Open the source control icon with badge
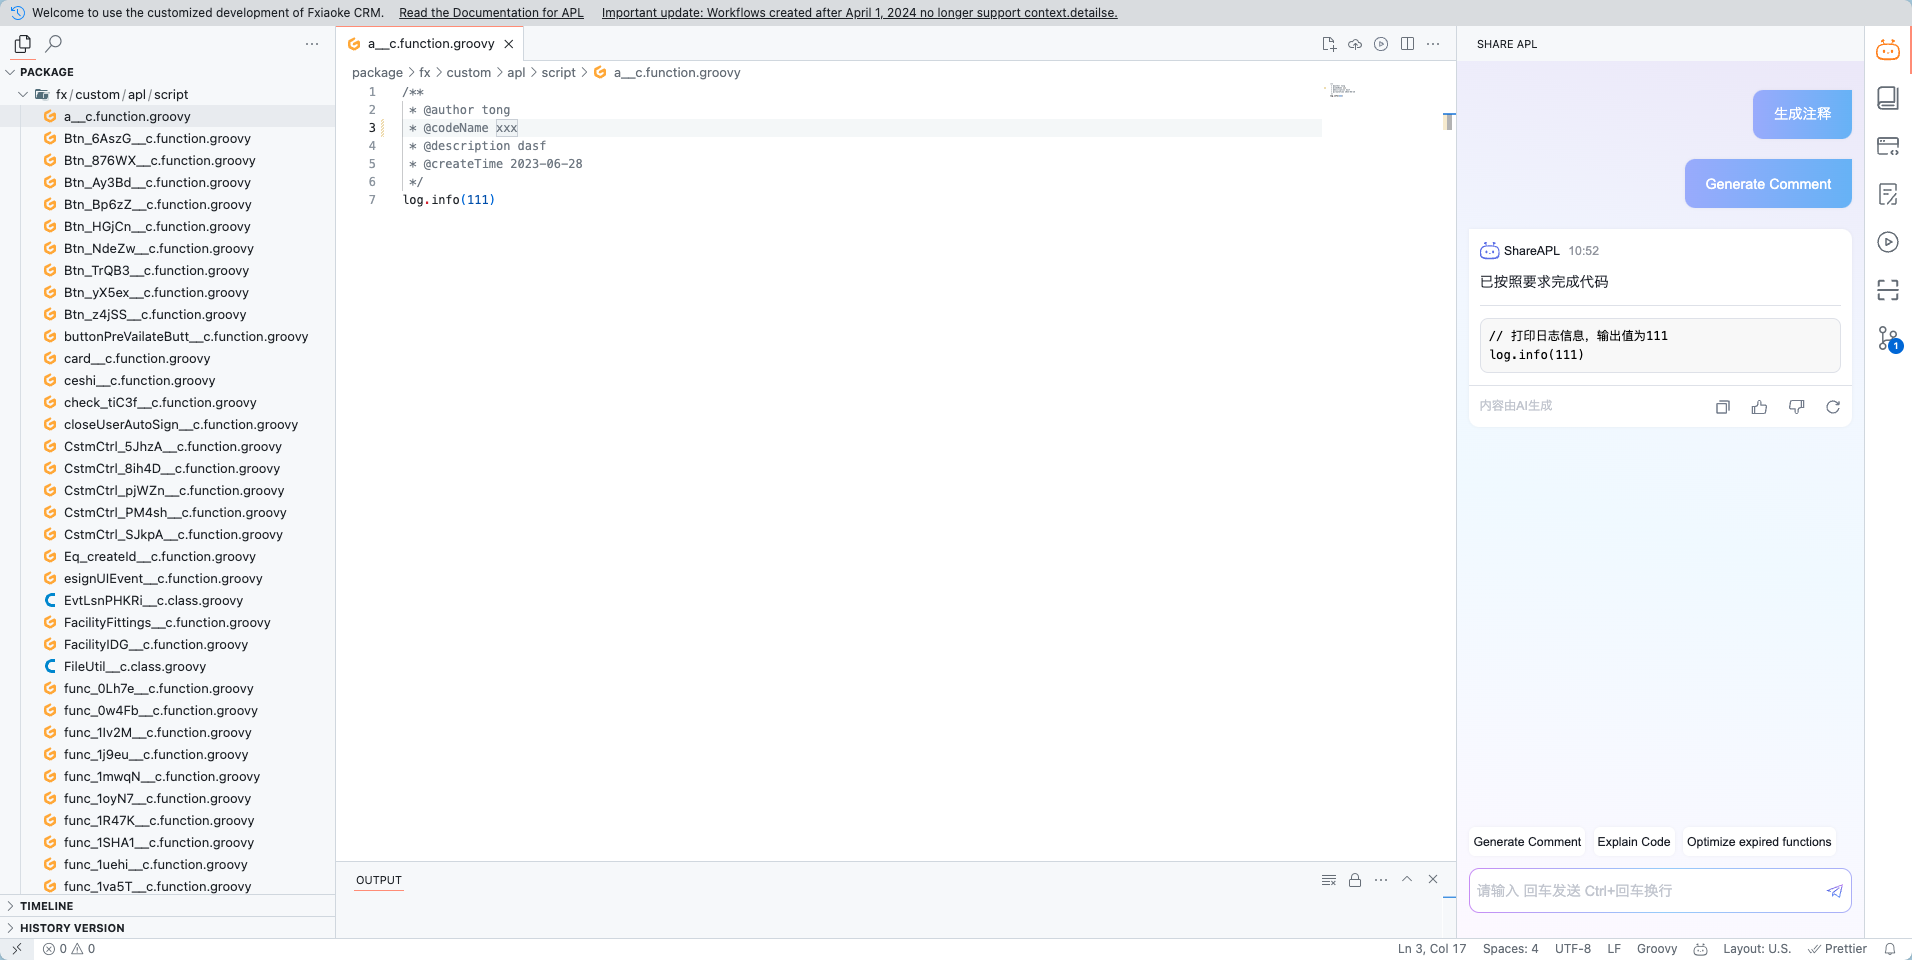 pos(1887,339)
